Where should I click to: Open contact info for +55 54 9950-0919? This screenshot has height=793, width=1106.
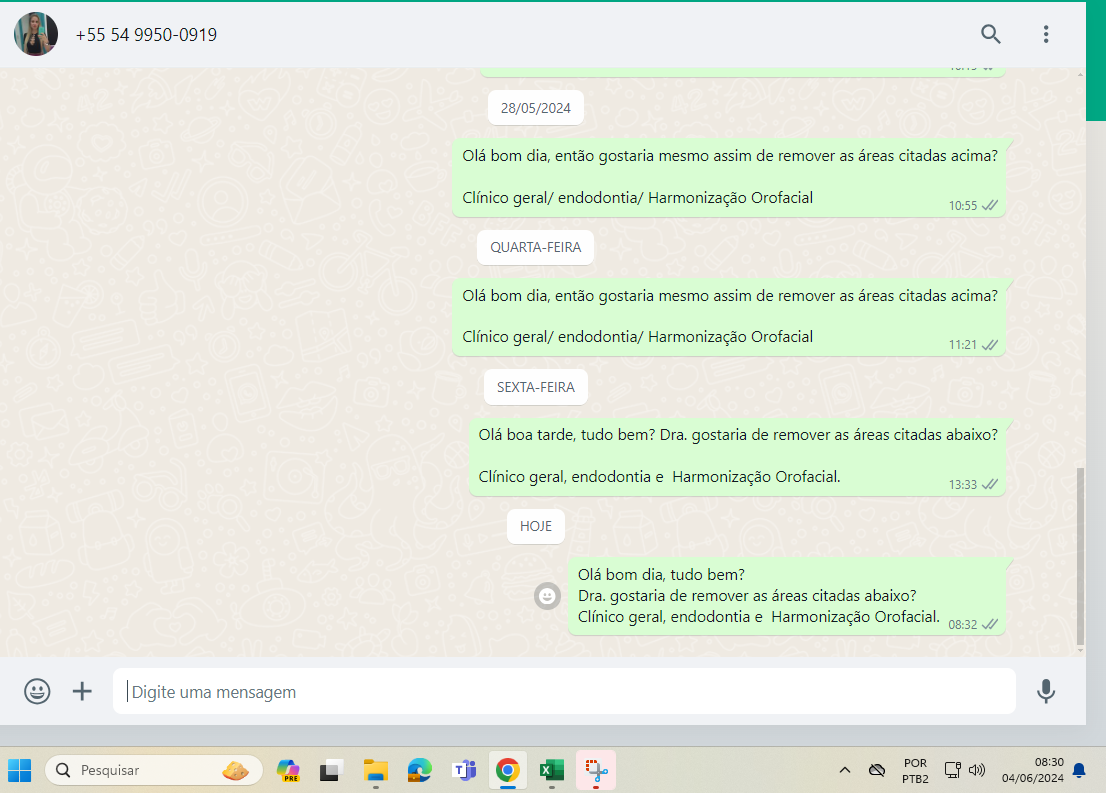(x=146, y=35)
